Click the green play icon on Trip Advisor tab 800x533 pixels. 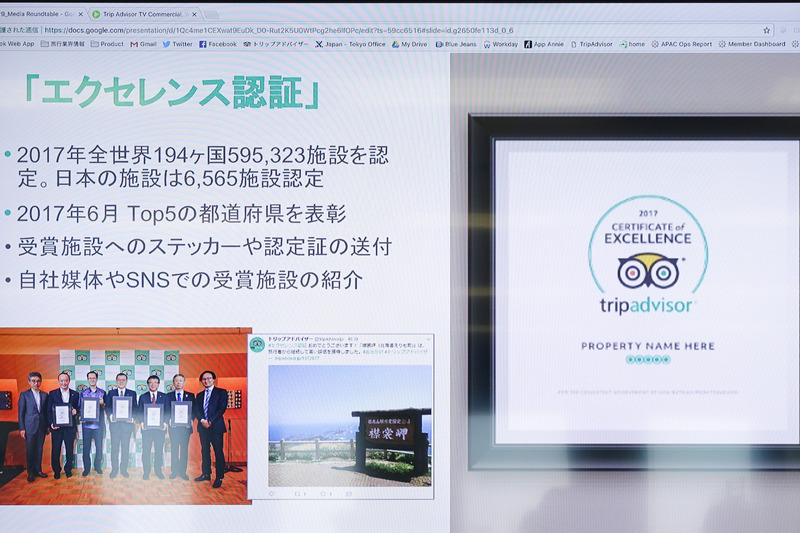[96, 14]
